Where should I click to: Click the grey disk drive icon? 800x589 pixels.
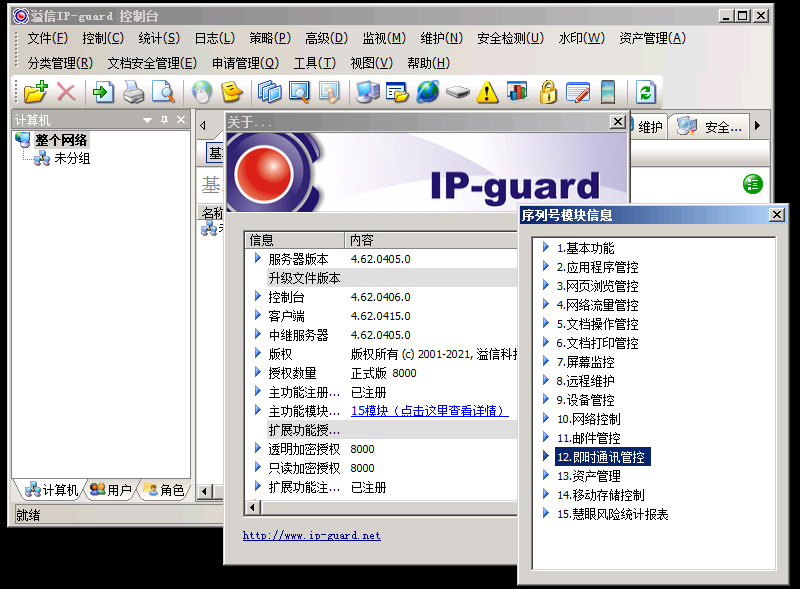coord(458,93)
